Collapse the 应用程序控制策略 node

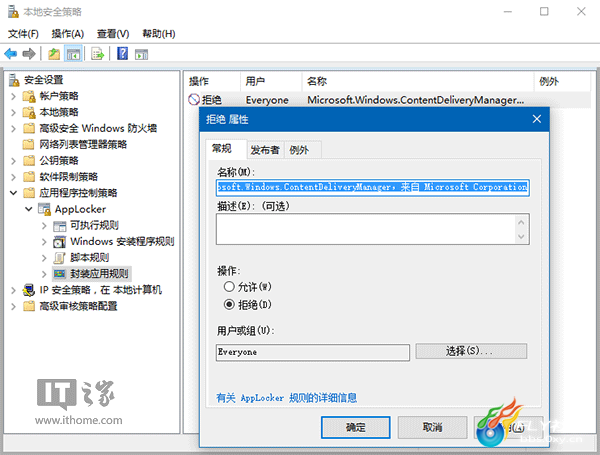point(13,193)
